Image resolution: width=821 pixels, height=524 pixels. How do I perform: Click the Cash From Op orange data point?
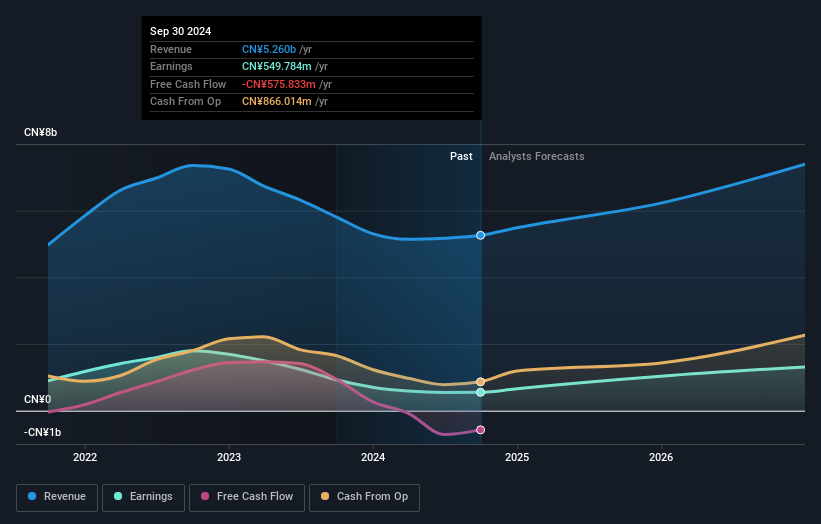tap(480, 382)
